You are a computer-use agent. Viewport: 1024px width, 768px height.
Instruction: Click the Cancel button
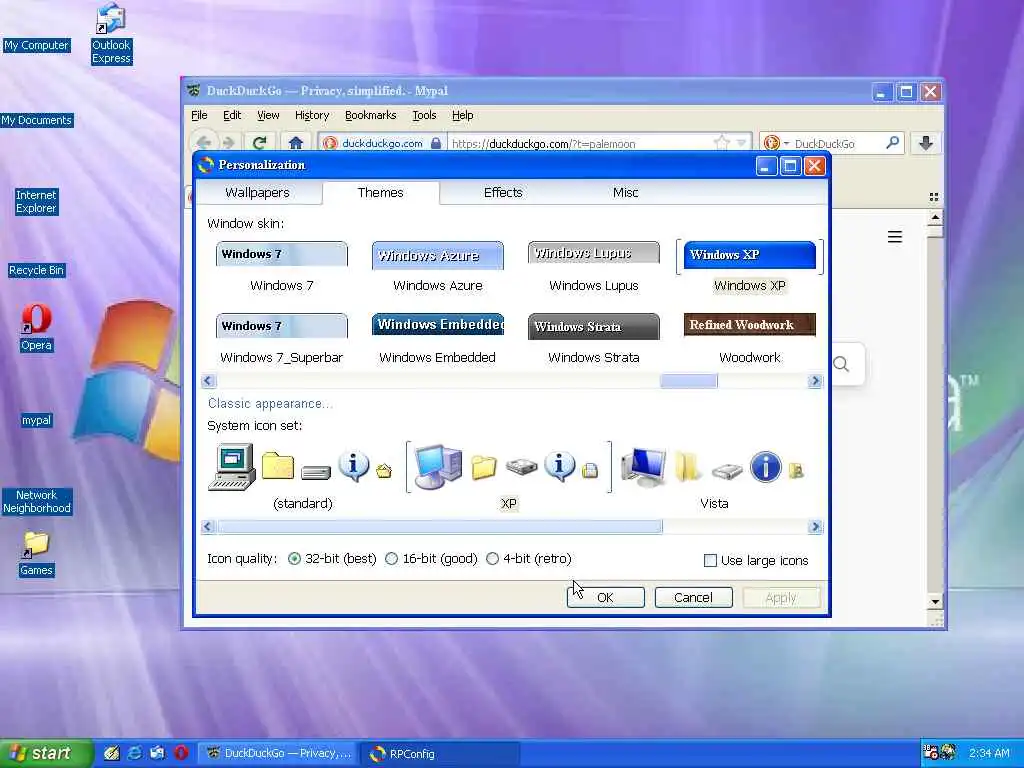tap(694, 598)
